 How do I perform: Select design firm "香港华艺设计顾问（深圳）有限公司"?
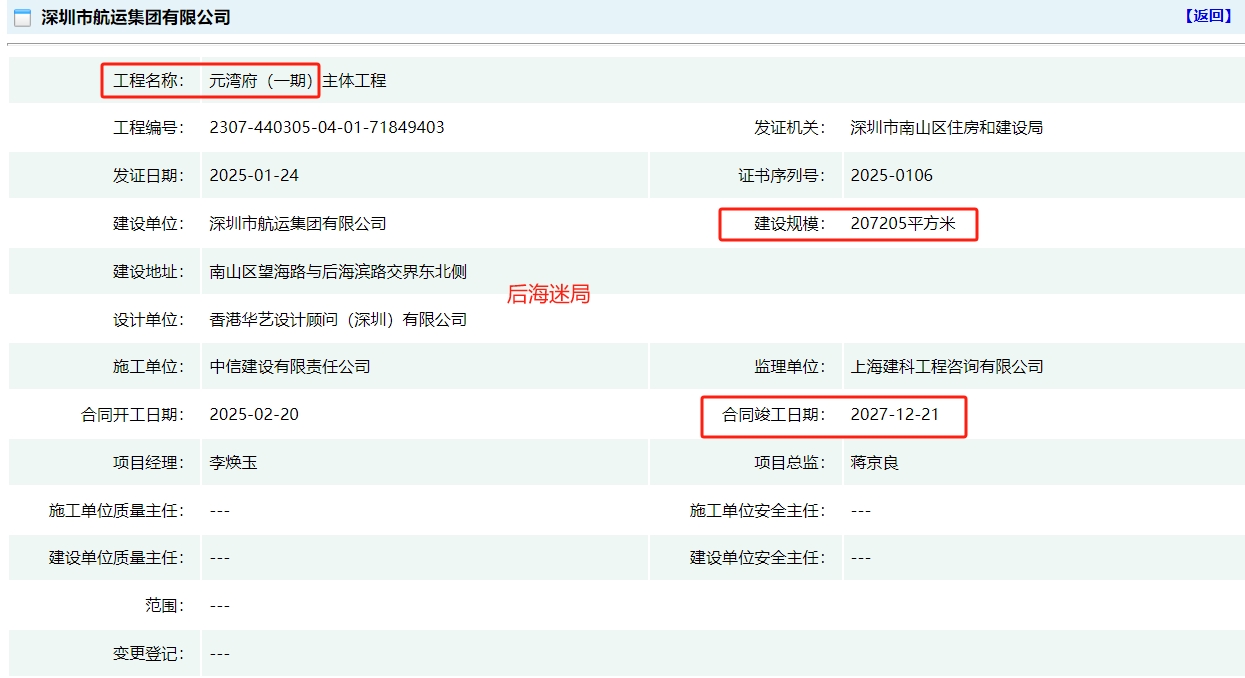[x=338, y=320]
